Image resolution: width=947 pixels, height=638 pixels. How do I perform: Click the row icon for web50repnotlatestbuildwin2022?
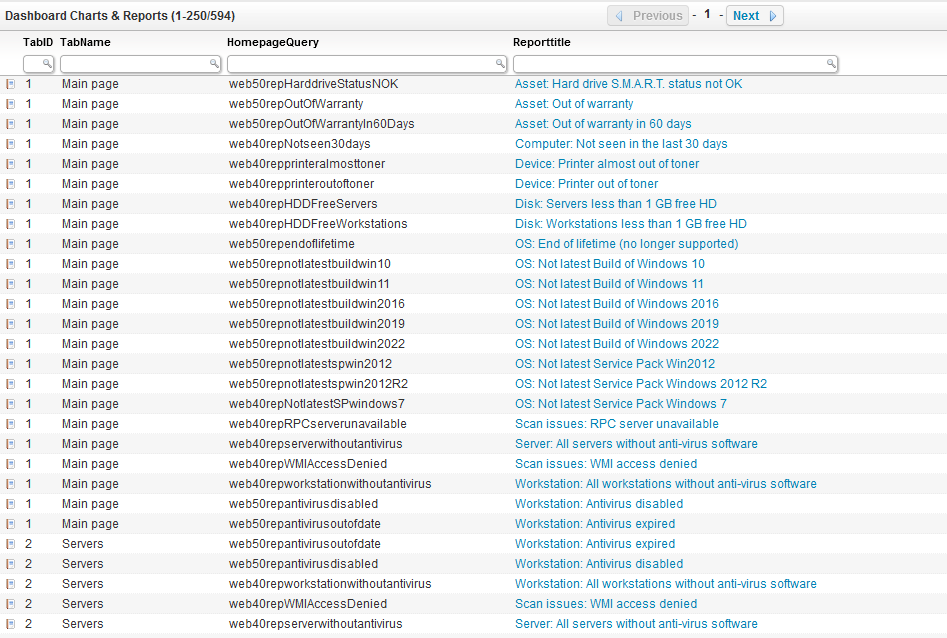pos(10,344)
